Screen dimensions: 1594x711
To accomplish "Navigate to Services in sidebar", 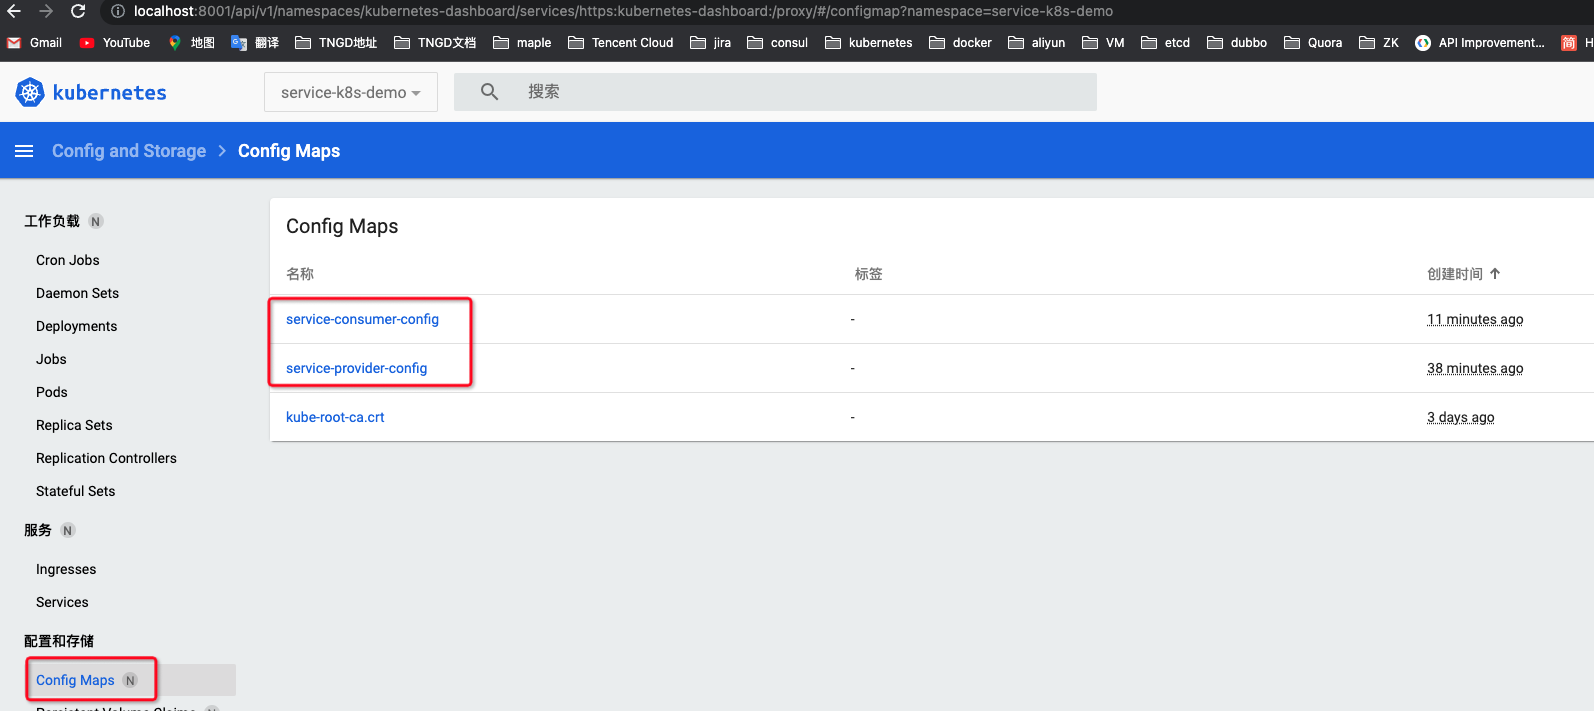I will click(62, 602).
